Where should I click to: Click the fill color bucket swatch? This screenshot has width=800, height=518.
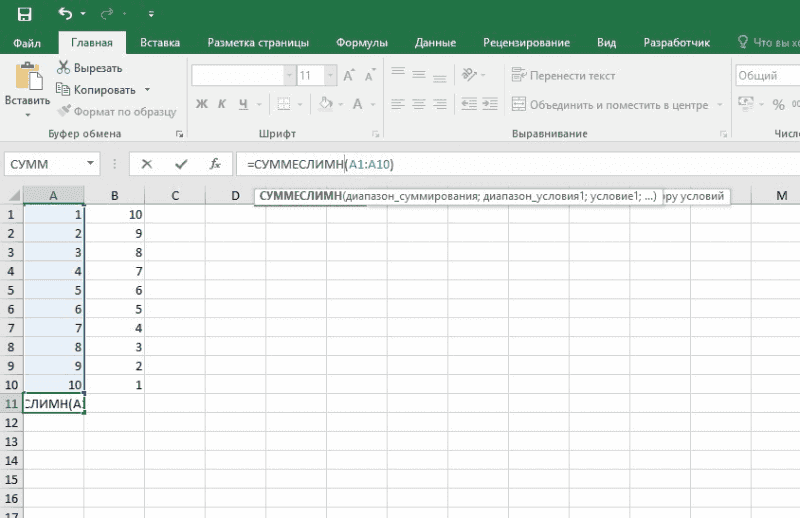click(x=325, y=104)
